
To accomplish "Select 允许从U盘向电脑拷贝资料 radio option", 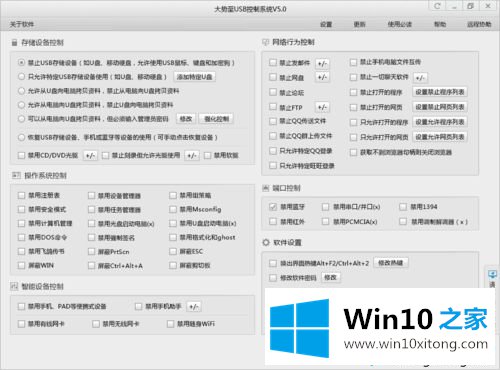I will point(21,91).
